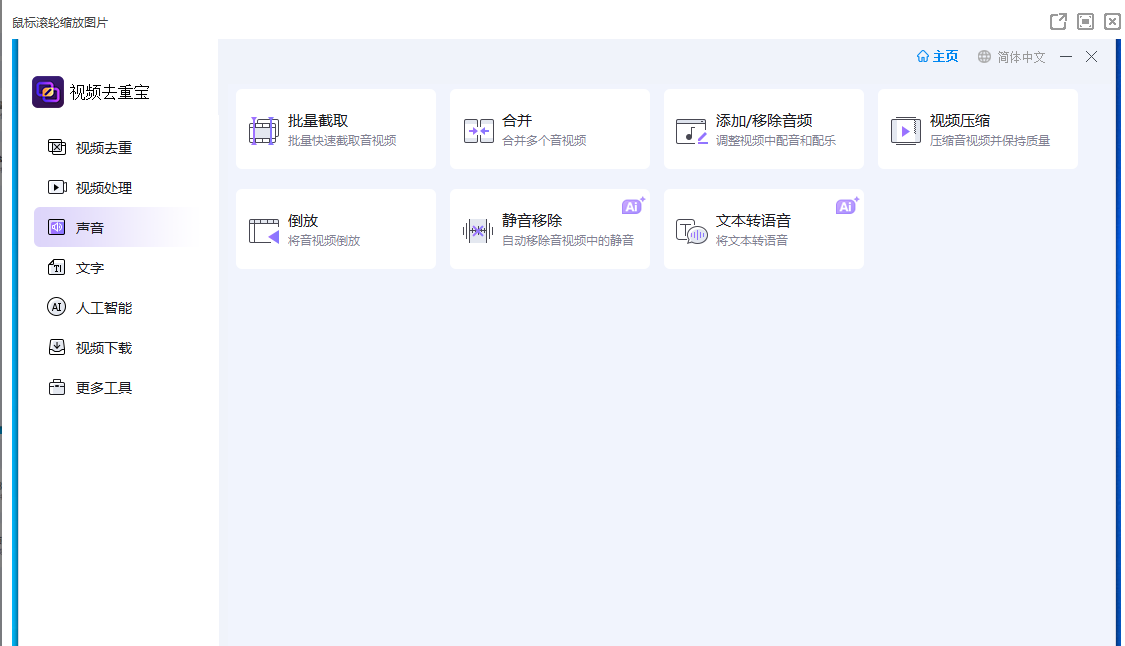Viewport: 1125px width, 646px height.
Task: Click the 批量截取 film-crop icon
Action: [x=263, y=130]
